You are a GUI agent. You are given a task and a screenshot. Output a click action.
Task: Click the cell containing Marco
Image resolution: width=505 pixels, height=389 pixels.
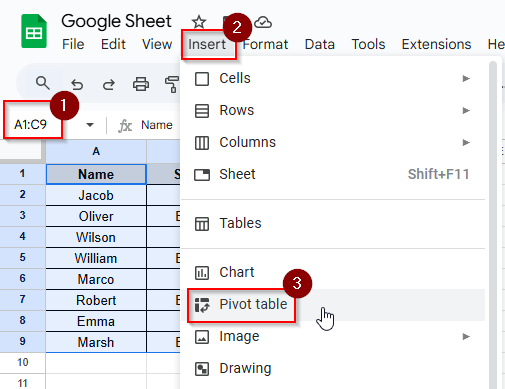click(x=96, y=279)
